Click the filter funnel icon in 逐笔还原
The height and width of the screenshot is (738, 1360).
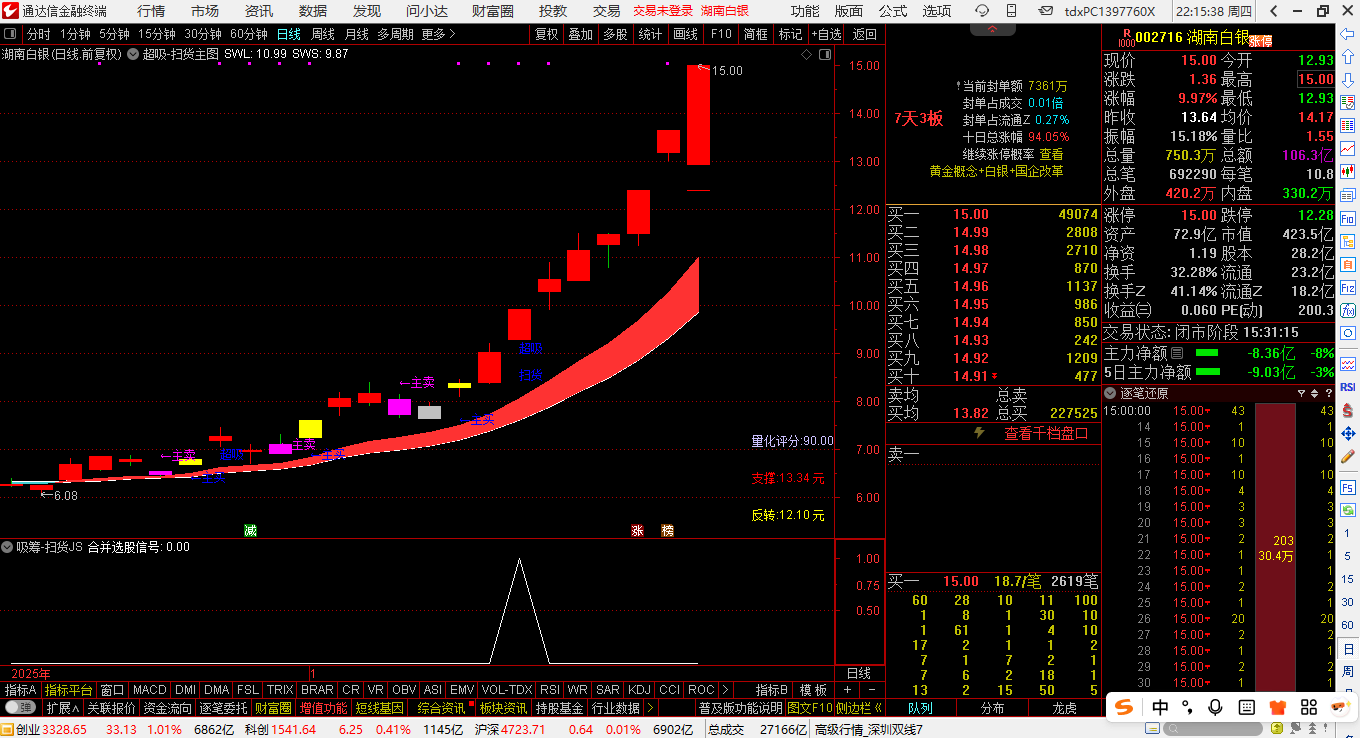pos(1302,393)
